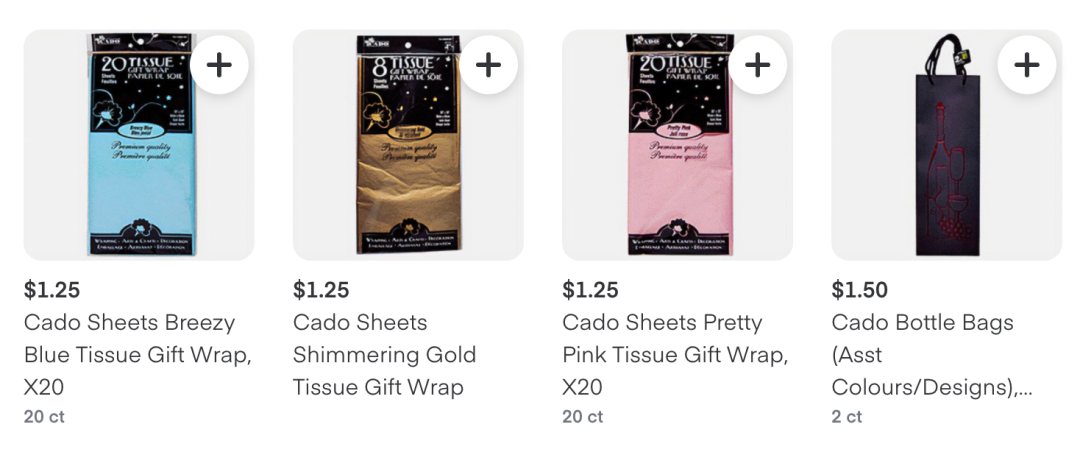The image size is (1080, 455).
Task: Select the $1.25 price of Shimmering Gold item
Action: pos(321,290)
